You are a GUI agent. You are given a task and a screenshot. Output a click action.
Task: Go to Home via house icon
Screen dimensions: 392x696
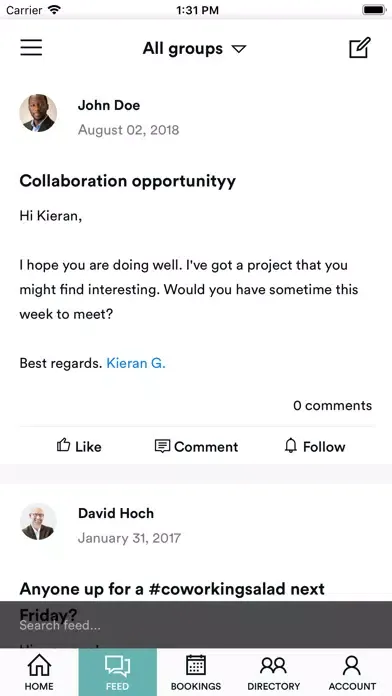tap(39, 666)
